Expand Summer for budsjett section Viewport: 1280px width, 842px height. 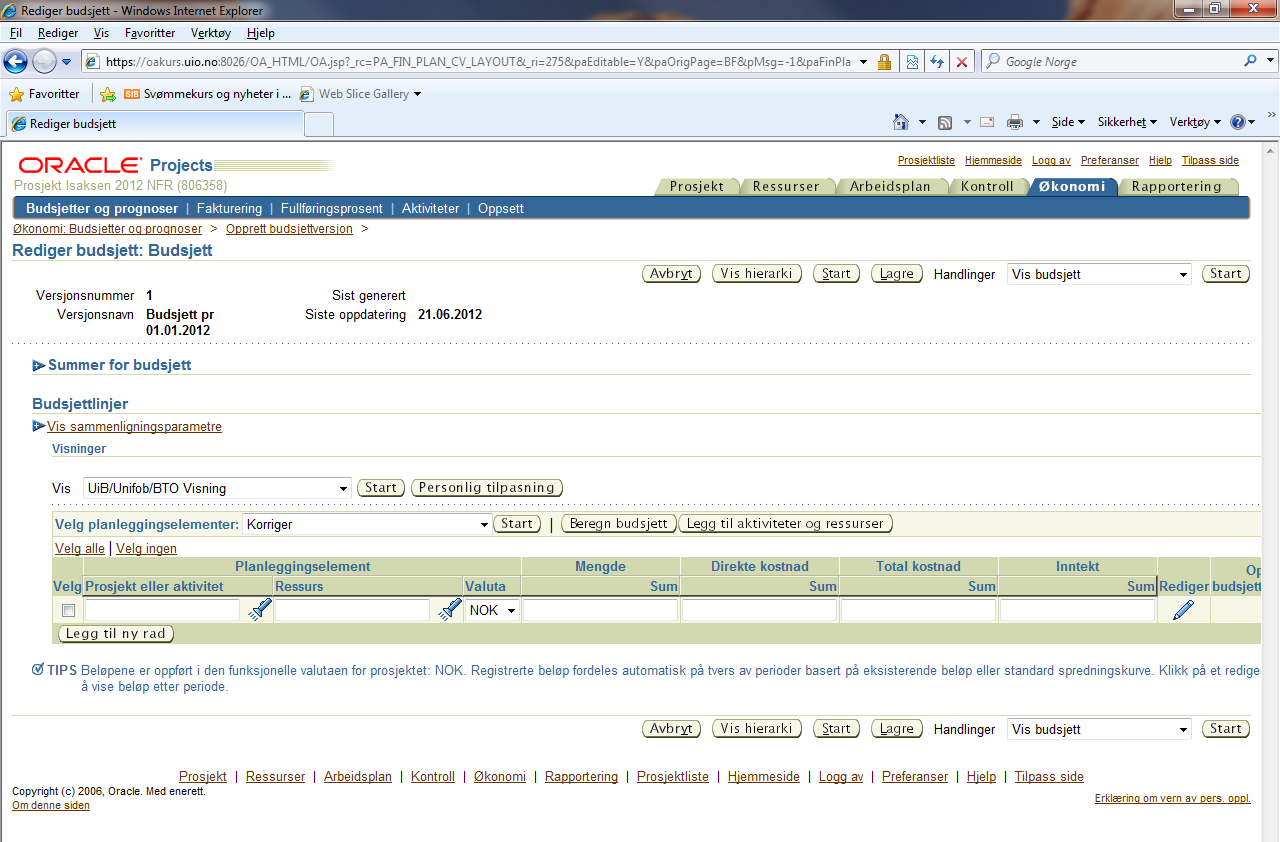(x=39, y=366)
